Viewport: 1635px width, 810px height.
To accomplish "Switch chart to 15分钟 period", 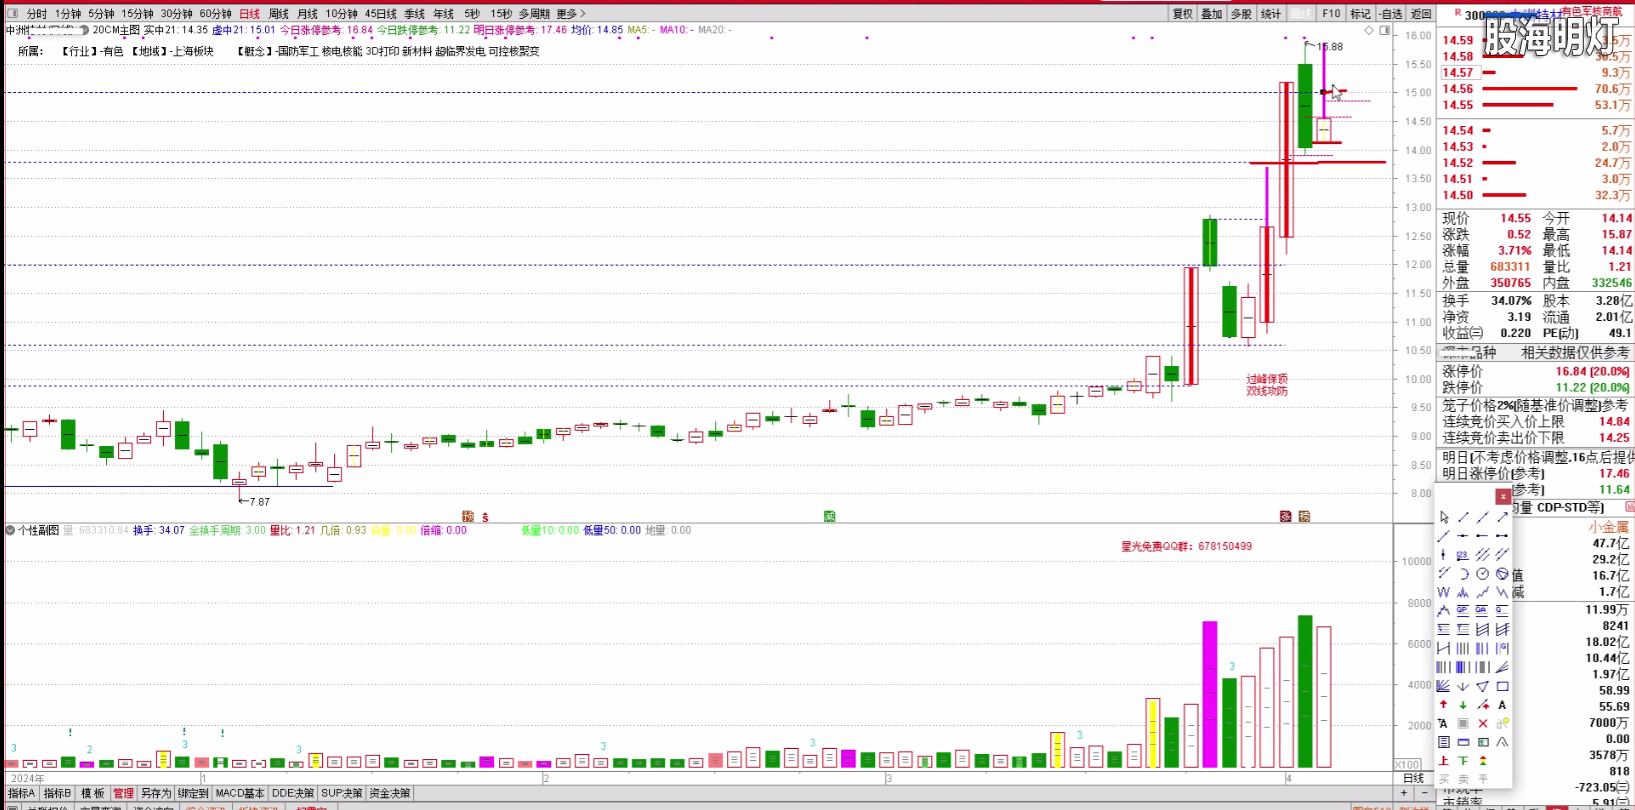I will click(x=137, y=14).
